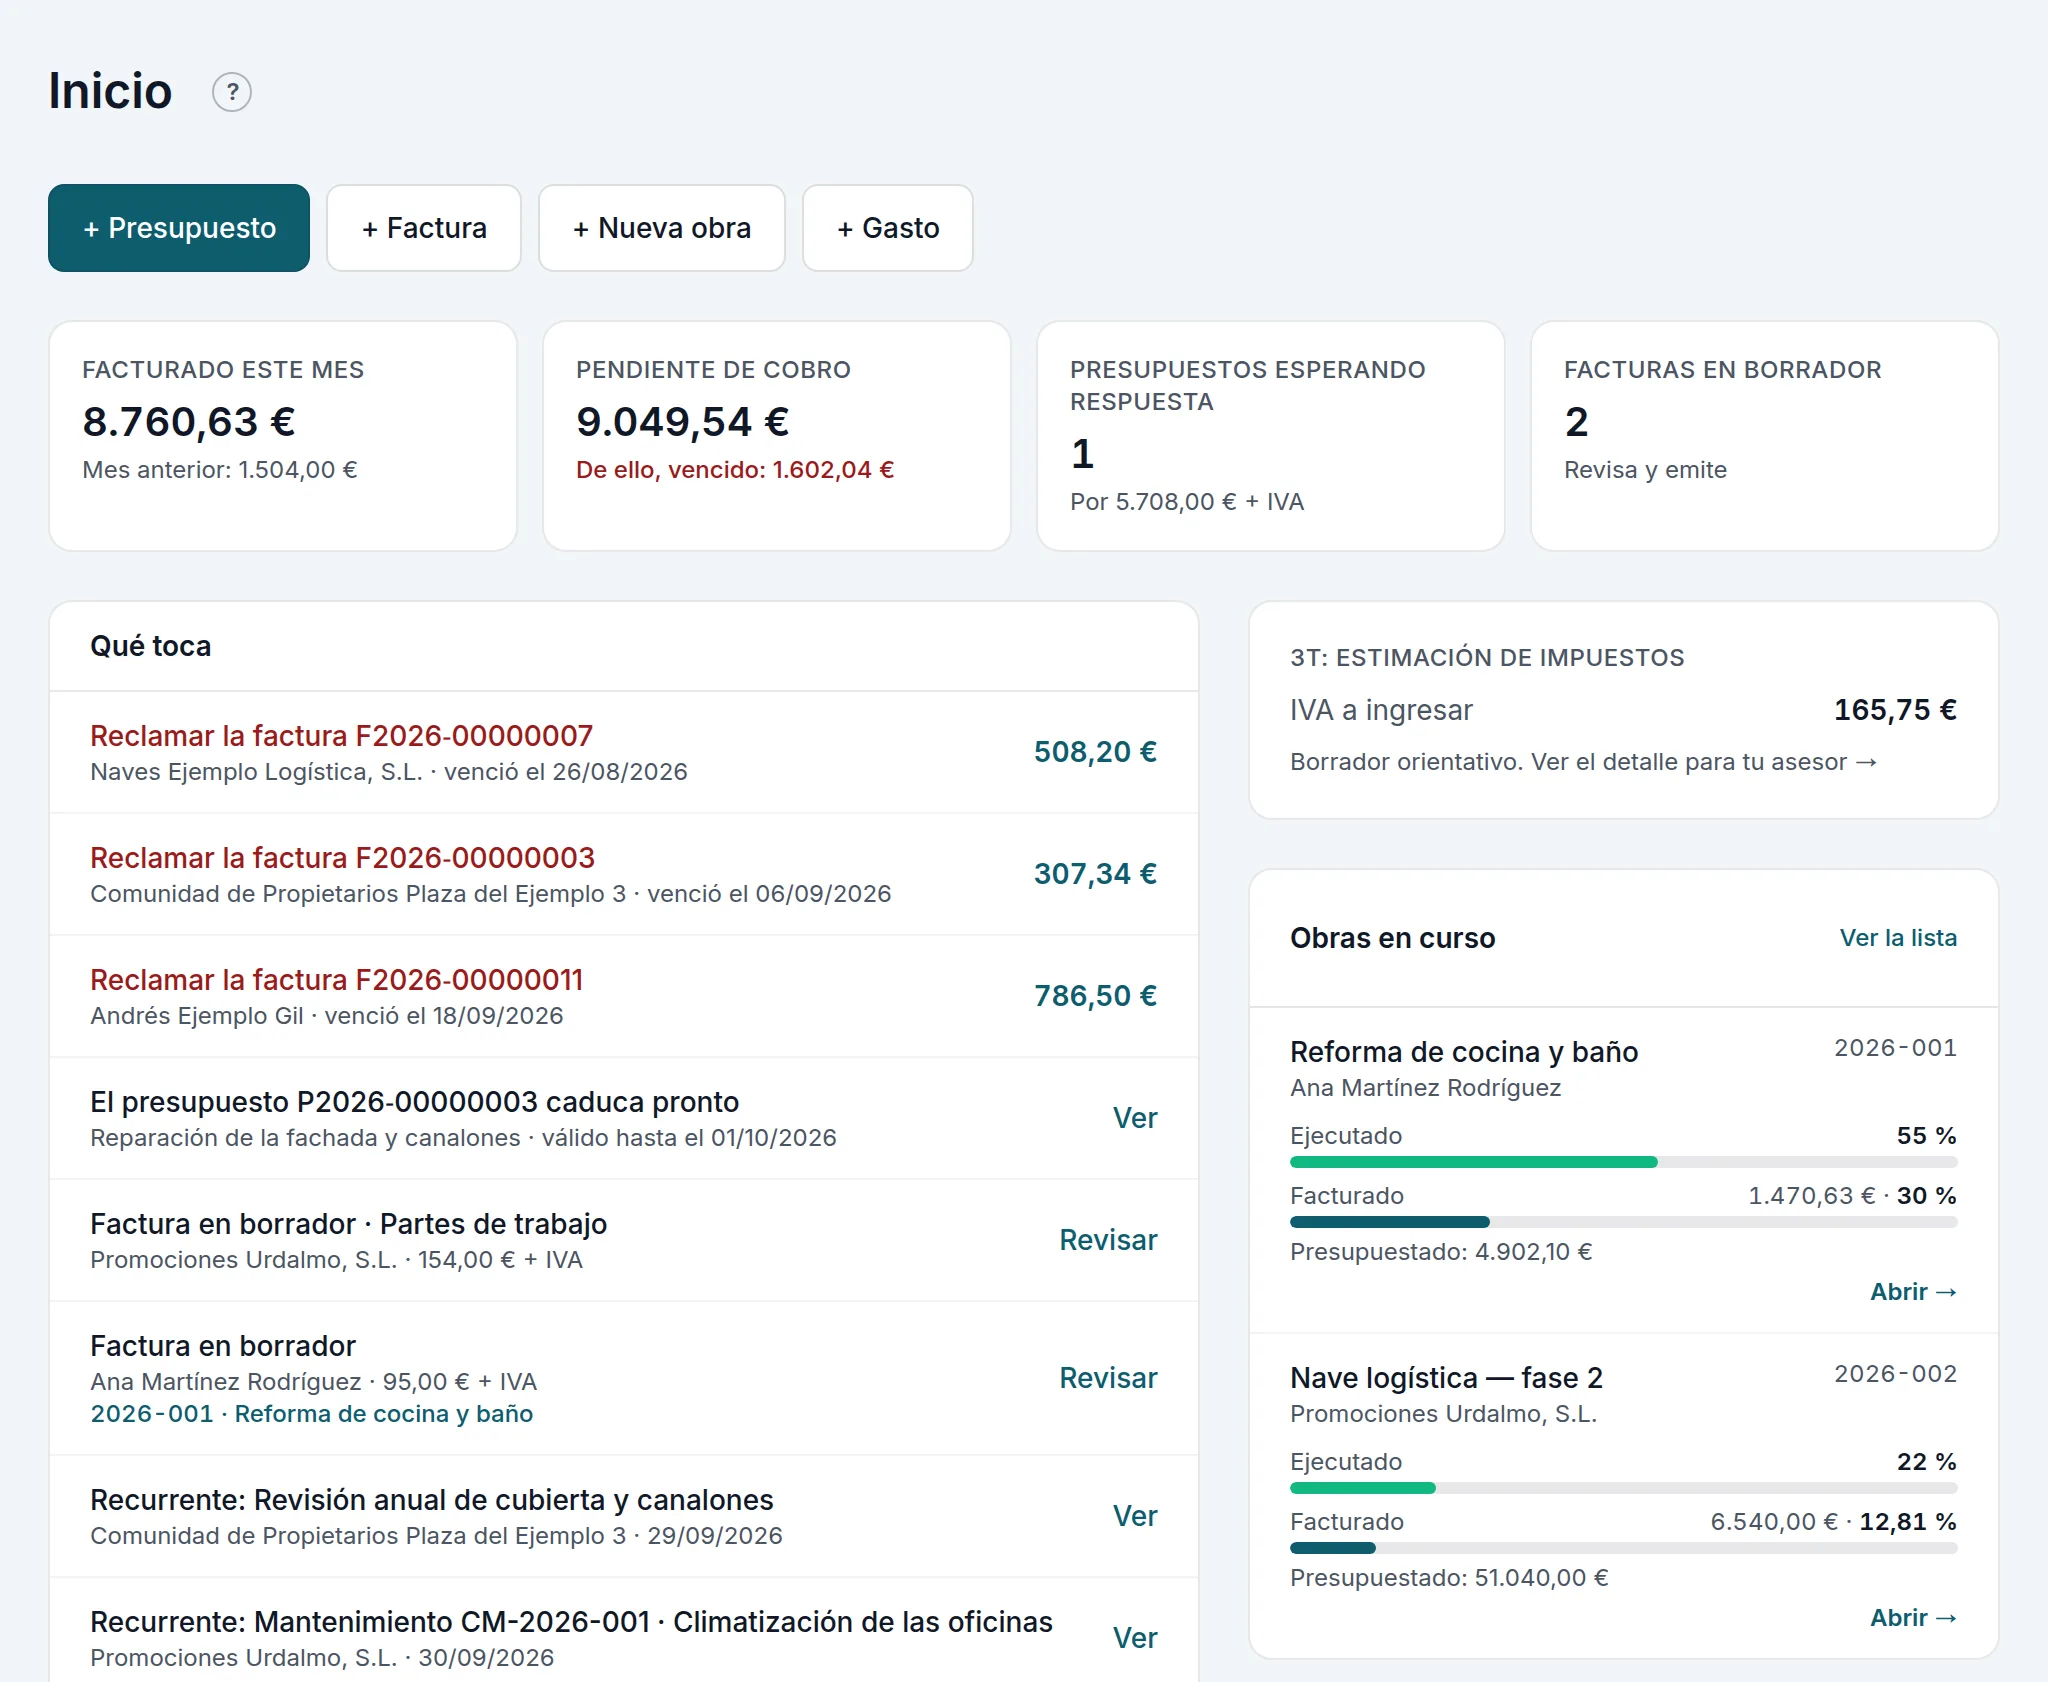Open the Facturas en borrador card
This screenshot has height=1682, width=2048.
[x=1765, y=436]
